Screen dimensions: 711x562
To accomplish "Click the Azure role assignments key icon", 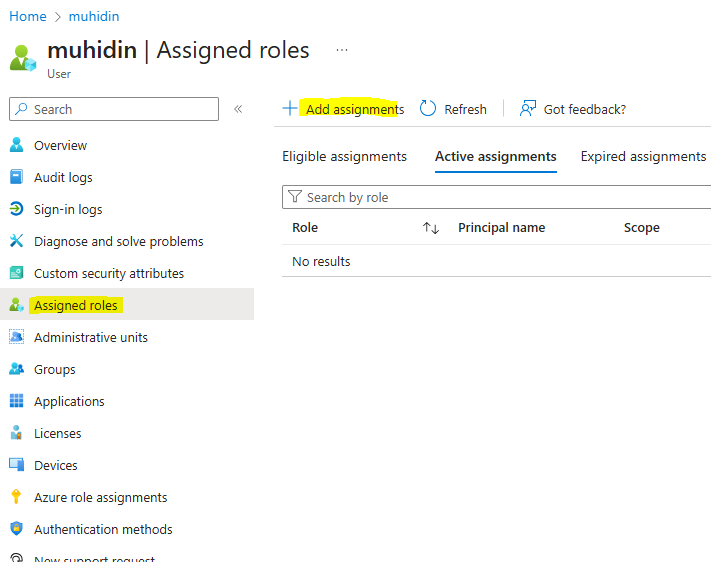I will (x=16, y=497).
